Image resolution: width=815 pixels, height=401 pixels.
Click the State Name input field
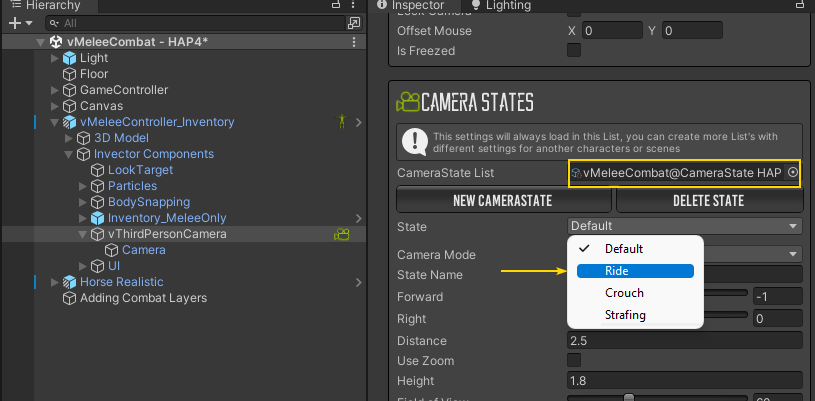[x=753, y=274]
